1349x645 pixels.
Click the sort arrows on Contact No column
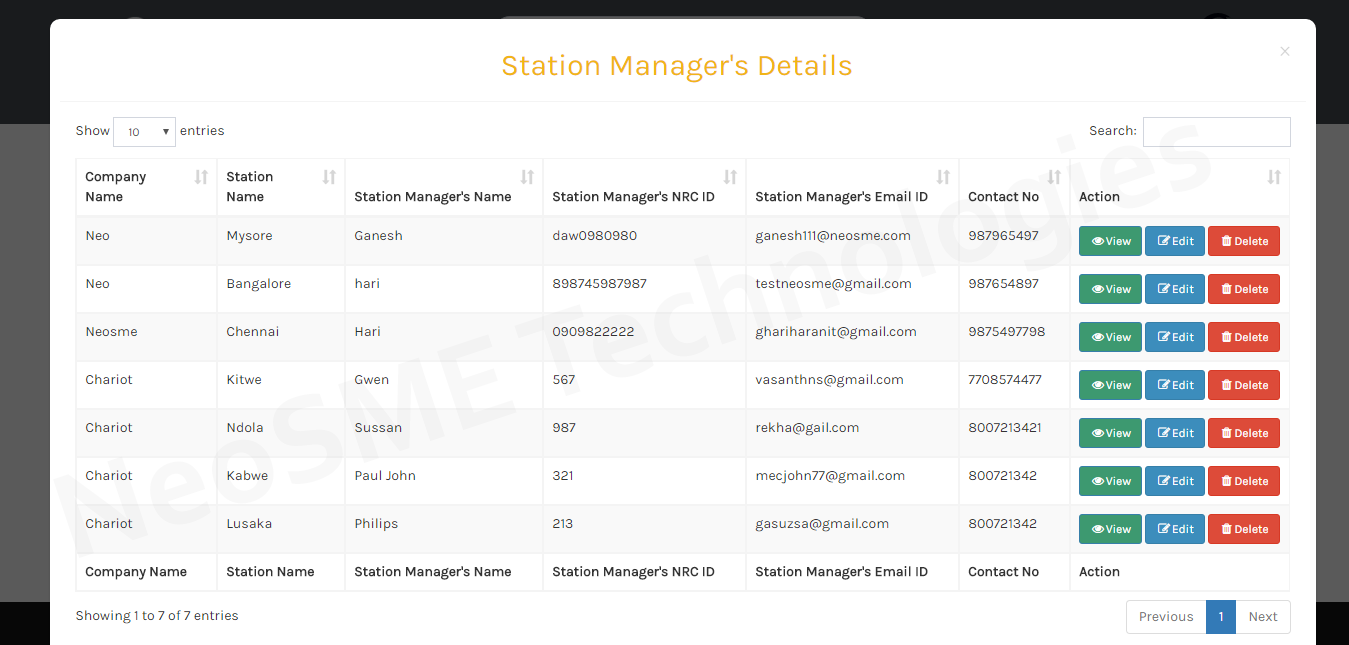(1054, 176)
